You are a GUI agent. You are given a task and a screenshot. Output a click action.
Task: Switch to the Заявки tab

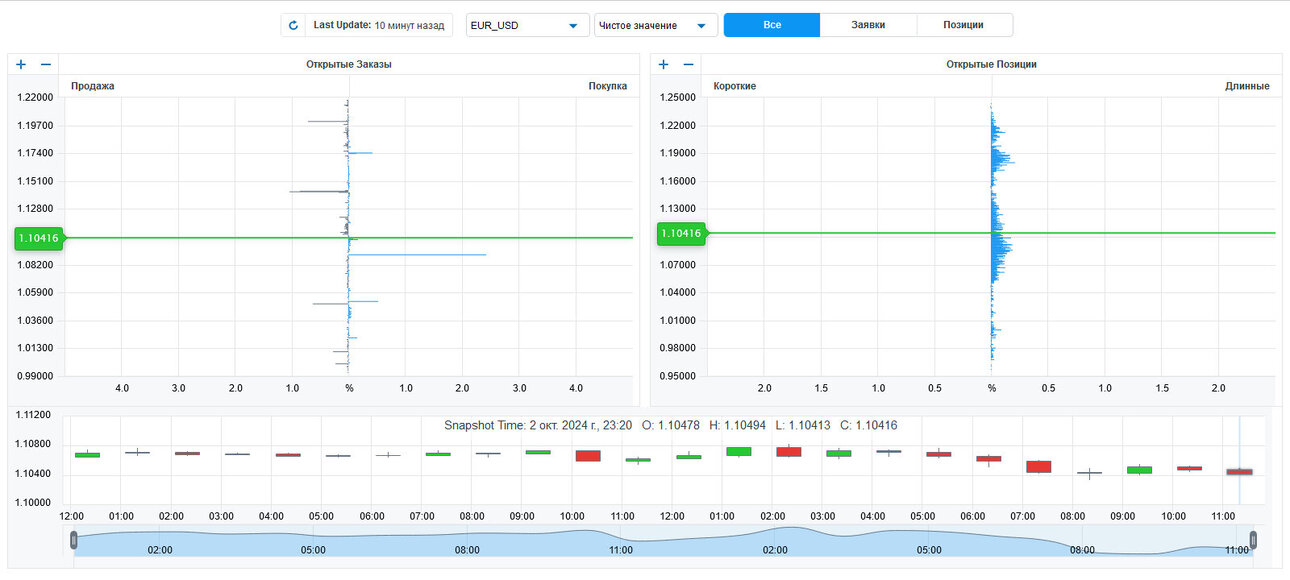[x=868, y=25]
